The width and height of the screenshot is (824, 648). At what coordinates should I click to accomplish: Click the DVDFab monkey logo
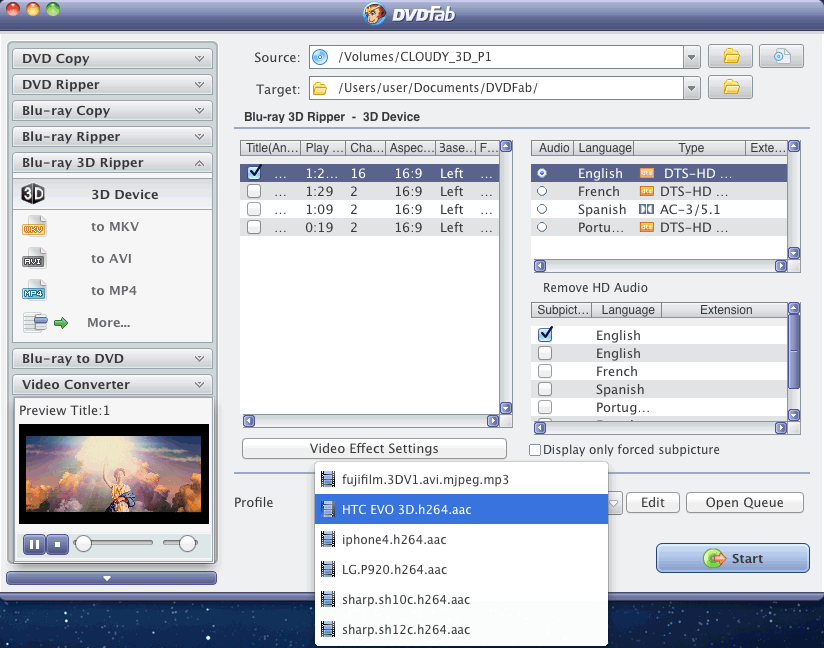pyautogui.click(x=375, y=14)
